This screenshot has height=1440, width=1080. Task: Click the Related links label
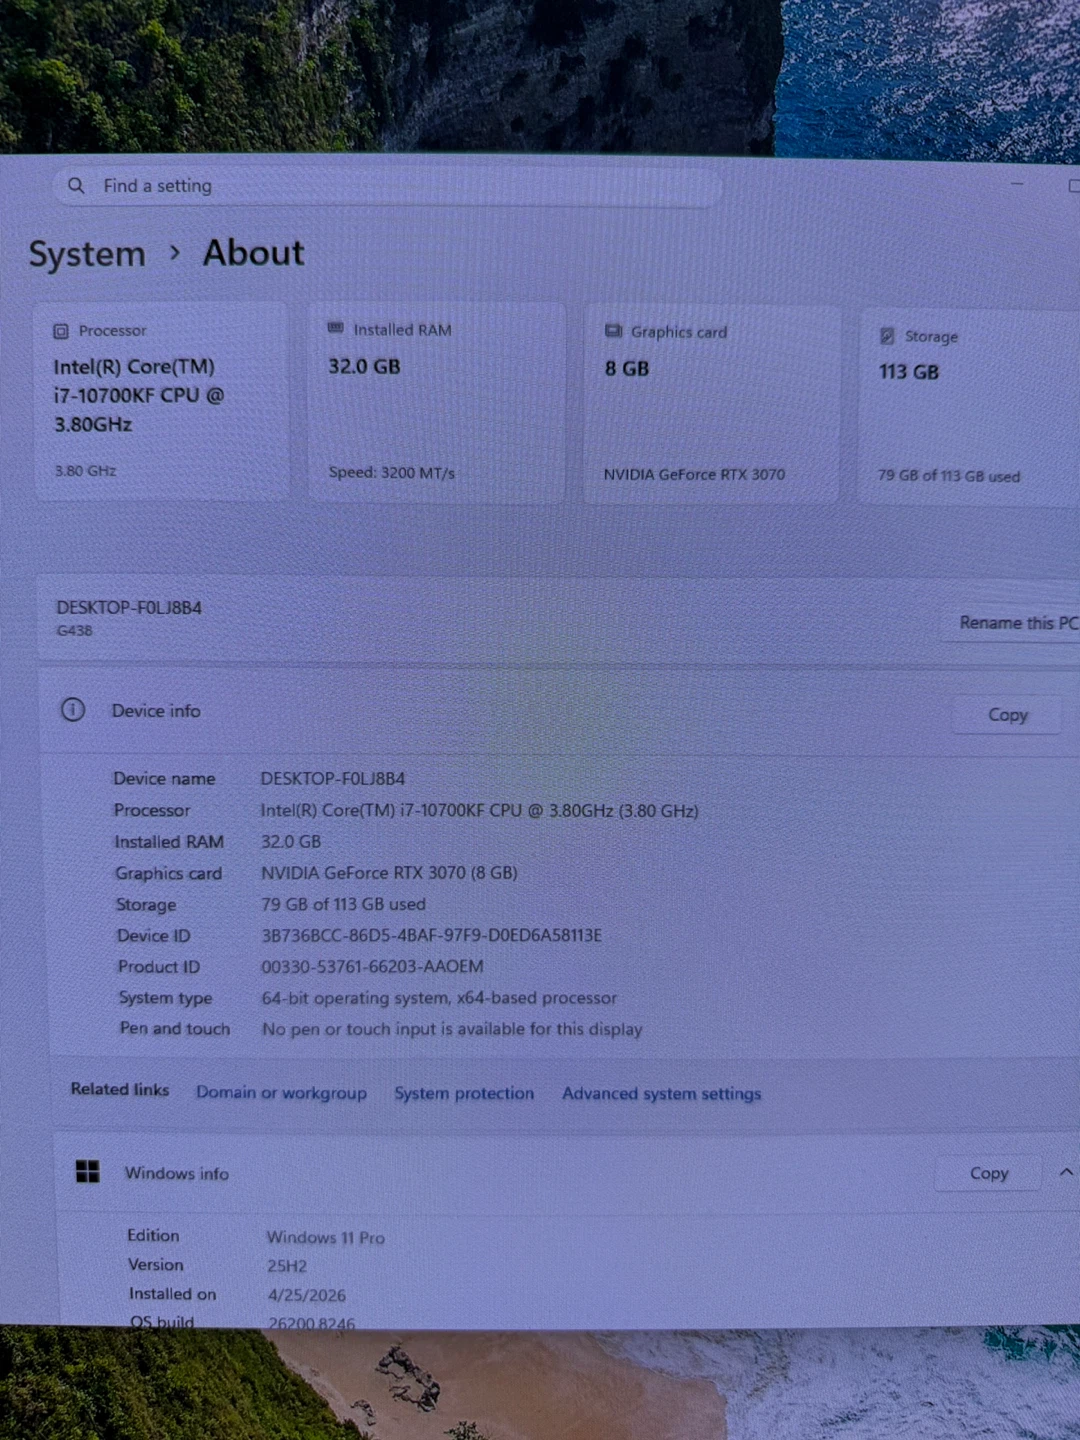coord(119,1089)
